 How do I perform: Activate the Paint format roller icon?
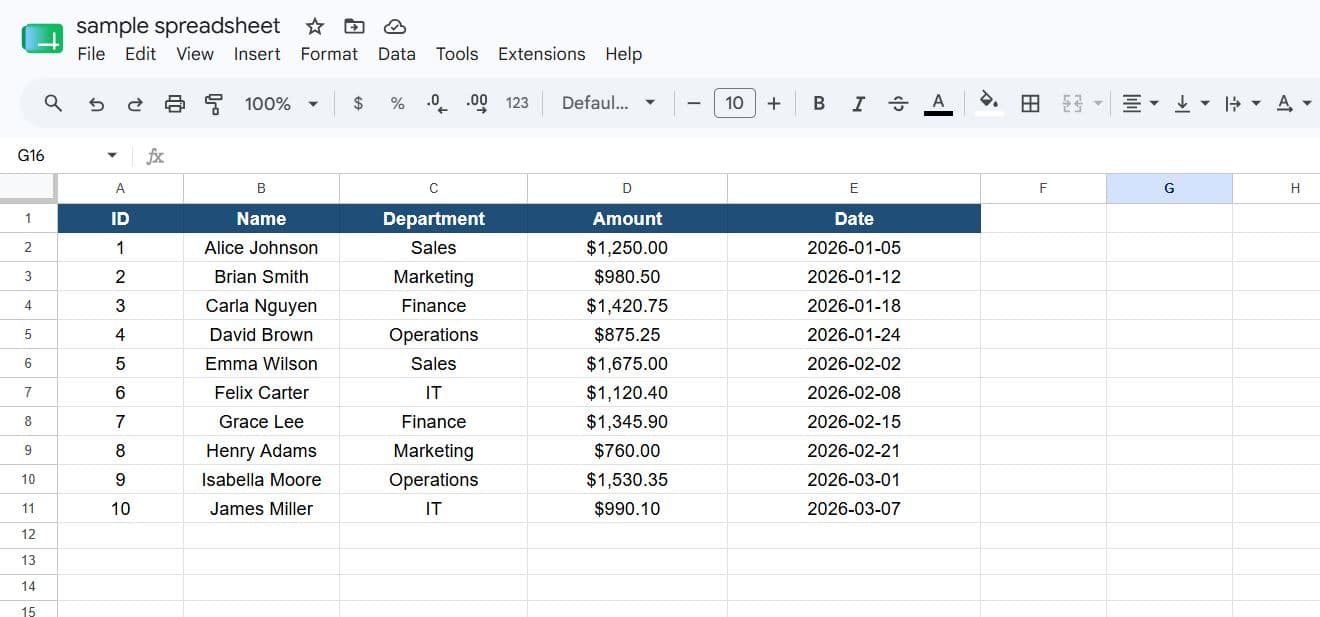(213, 103)
